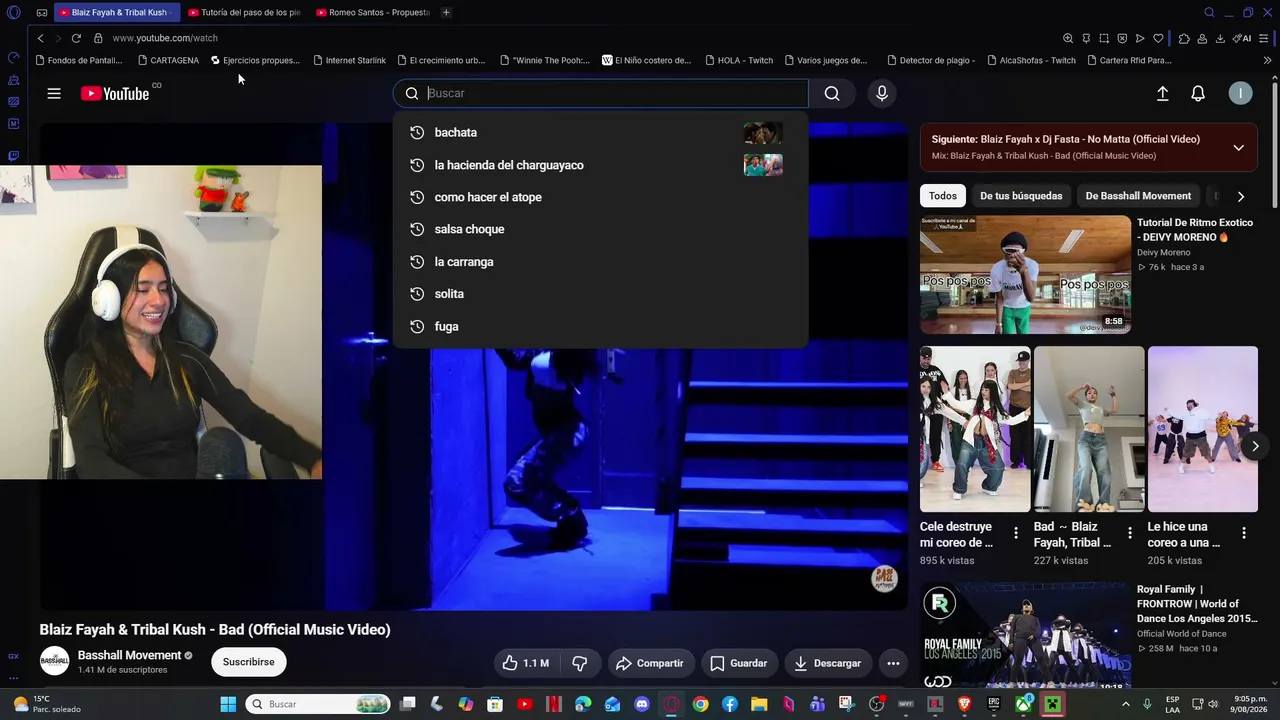Click the Windows taskbar 'Buscar' search box
Screen dimensions: 1280x720
click(x=317, y=704)
